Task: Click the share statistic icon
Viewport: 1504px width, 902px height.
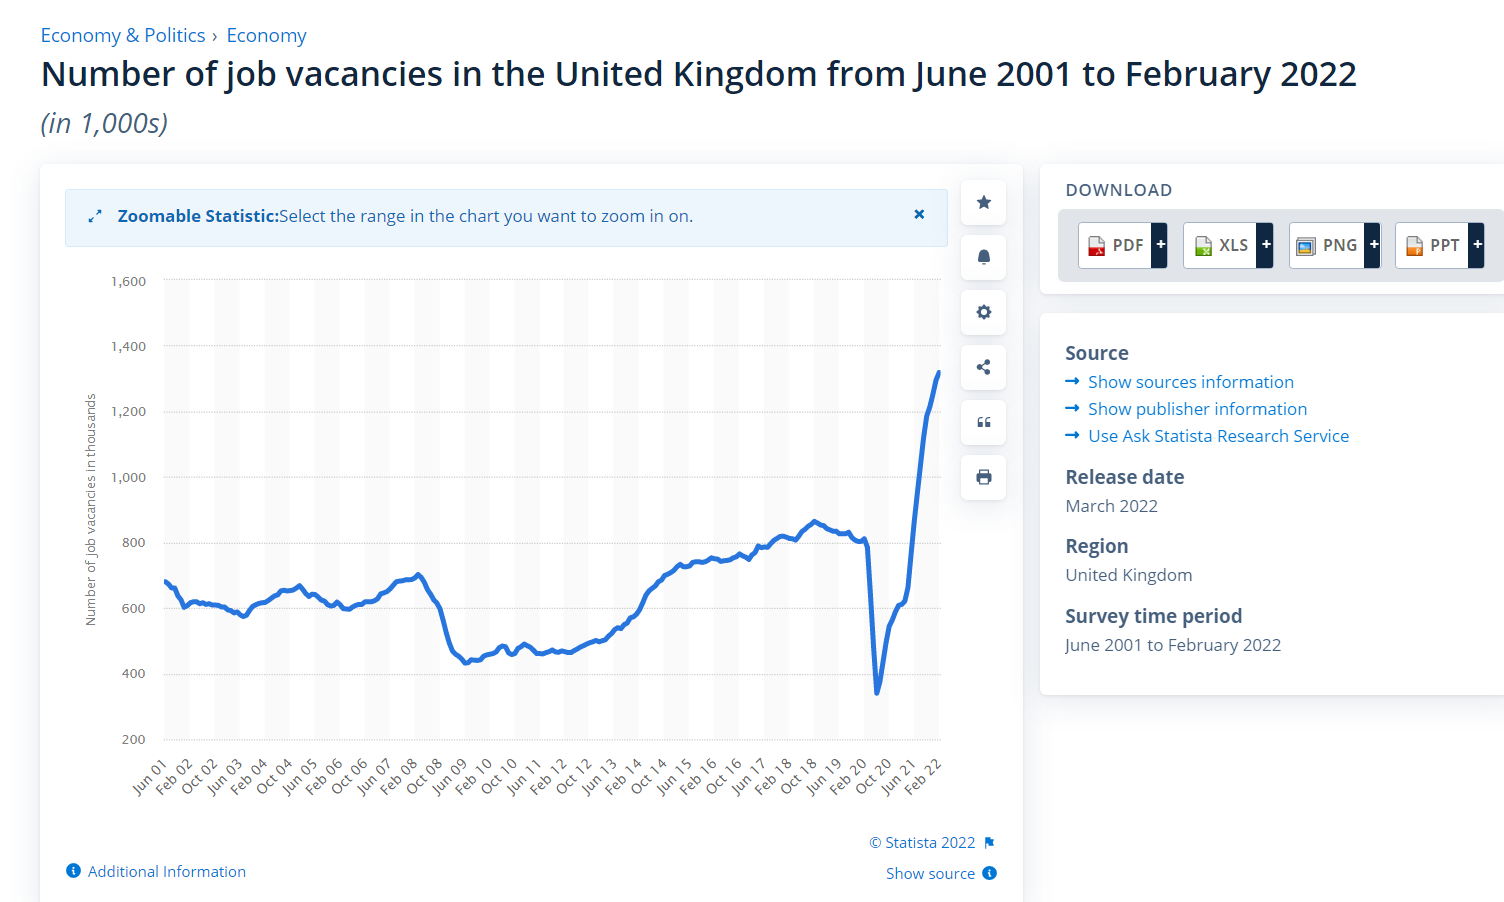Action: [x=984, y=367]
